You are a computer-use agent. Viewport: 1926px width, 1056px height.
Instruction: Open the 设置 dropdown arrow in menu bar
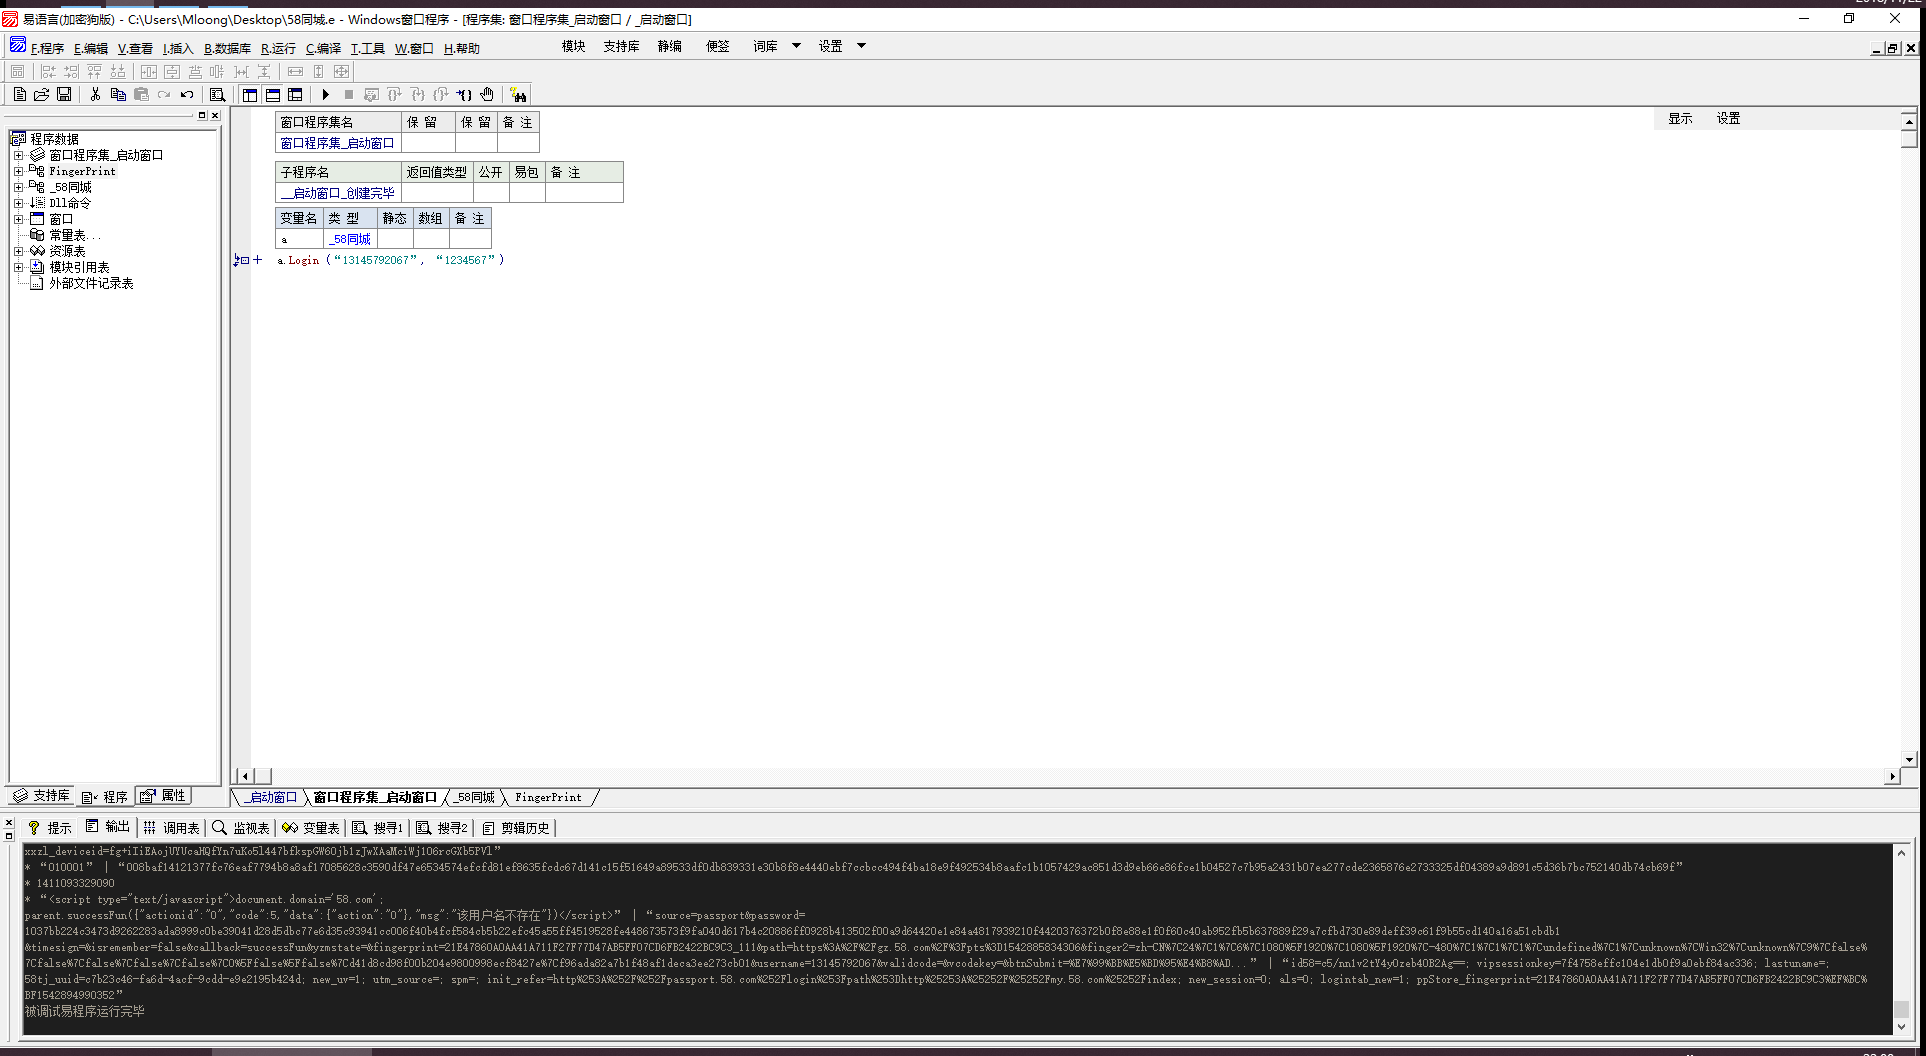861,46
